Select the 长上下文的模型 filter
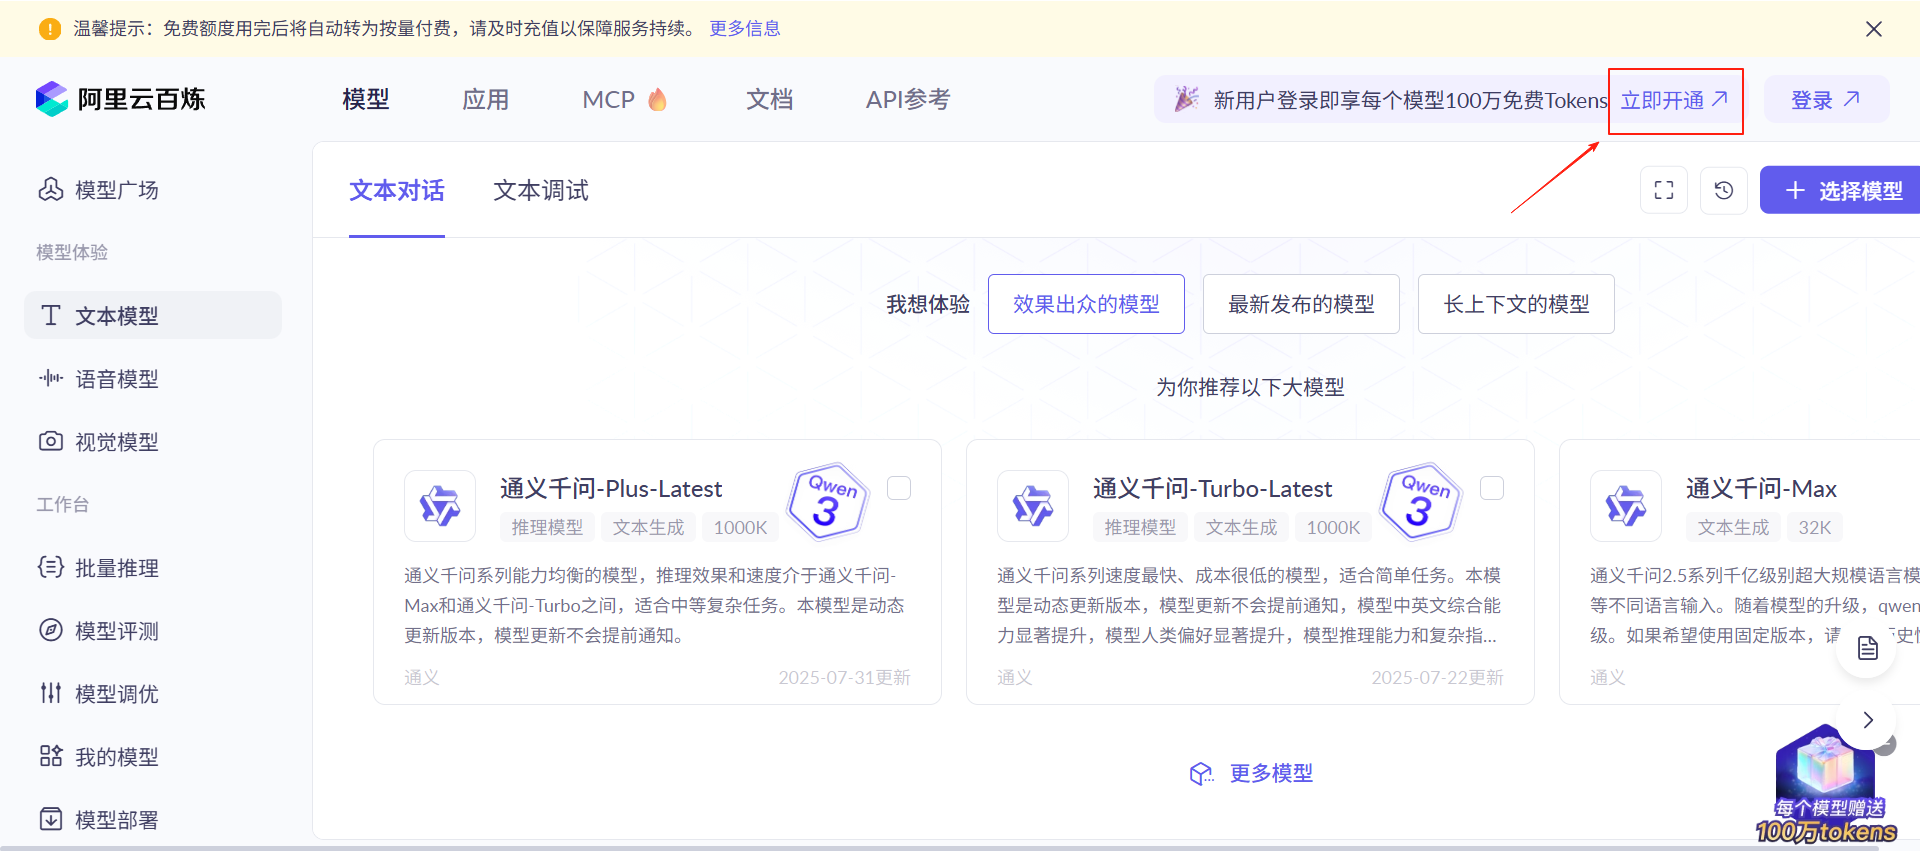This screenshot has width=1920, height=851. point(1516,304)
